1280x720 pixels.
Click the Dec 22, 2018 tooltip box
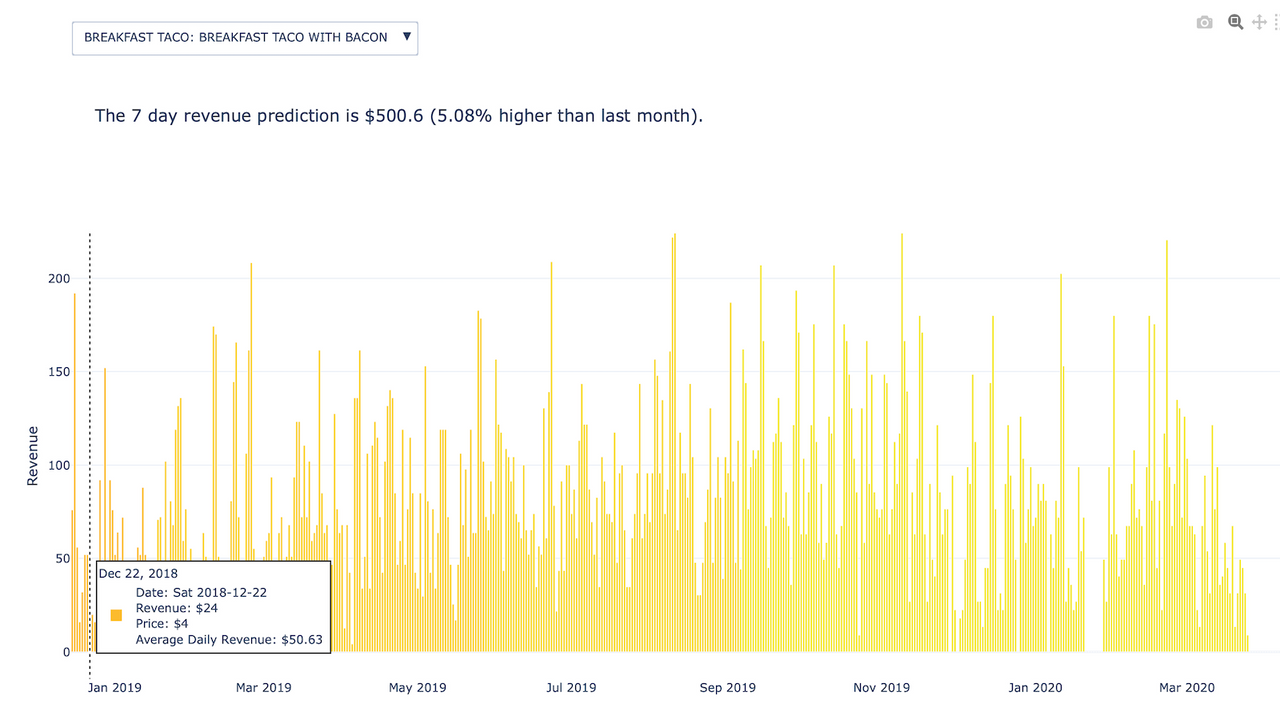click(x=213, y=605)
